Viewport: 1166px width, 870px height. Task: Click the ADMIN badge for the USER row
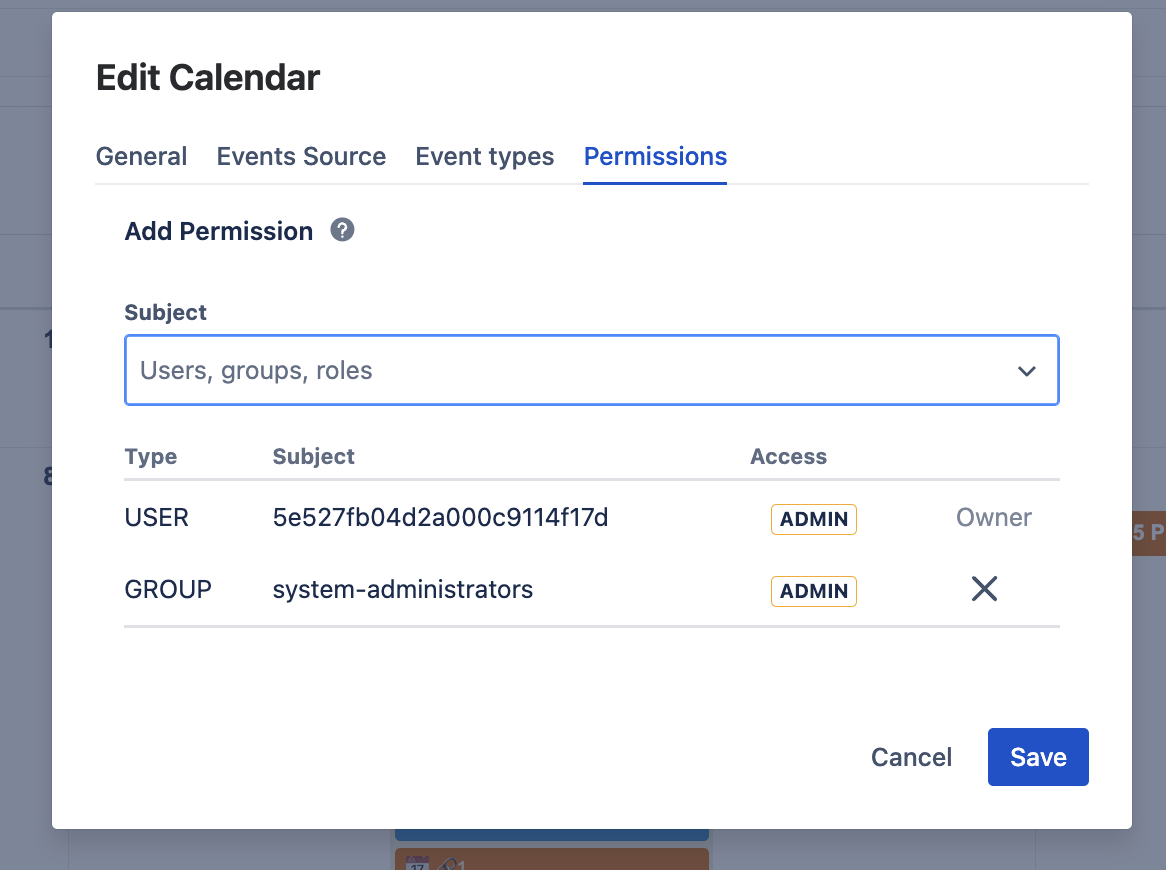point(813,519)
